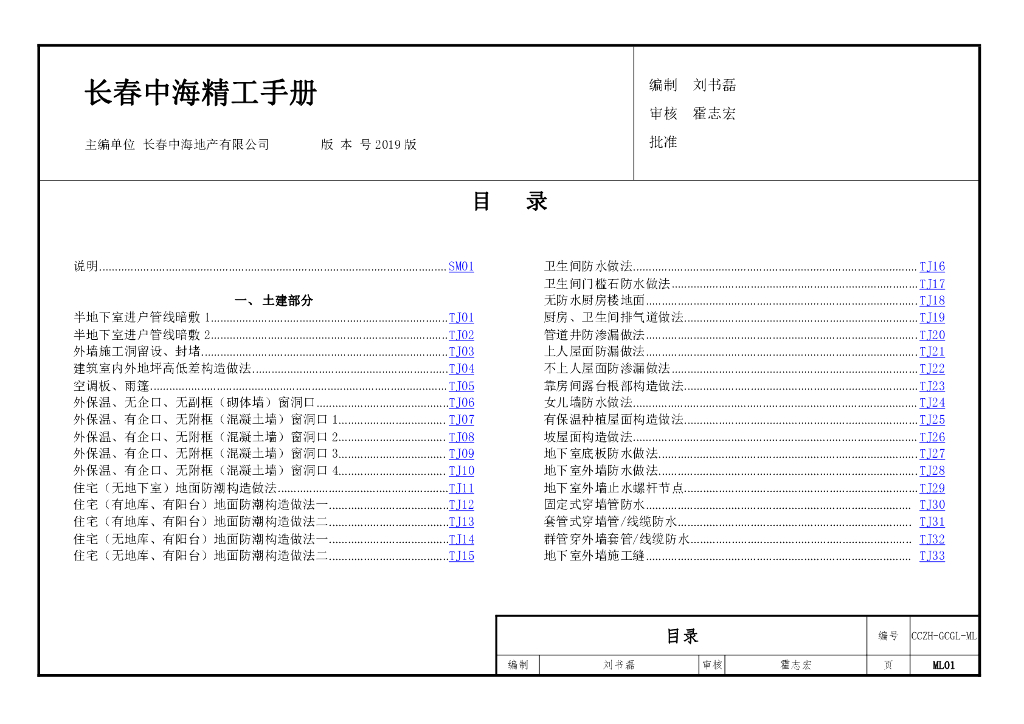This screenshot has width=1024, height=724.
Task: Open link TJ29
Action: [x=932, y=488]
